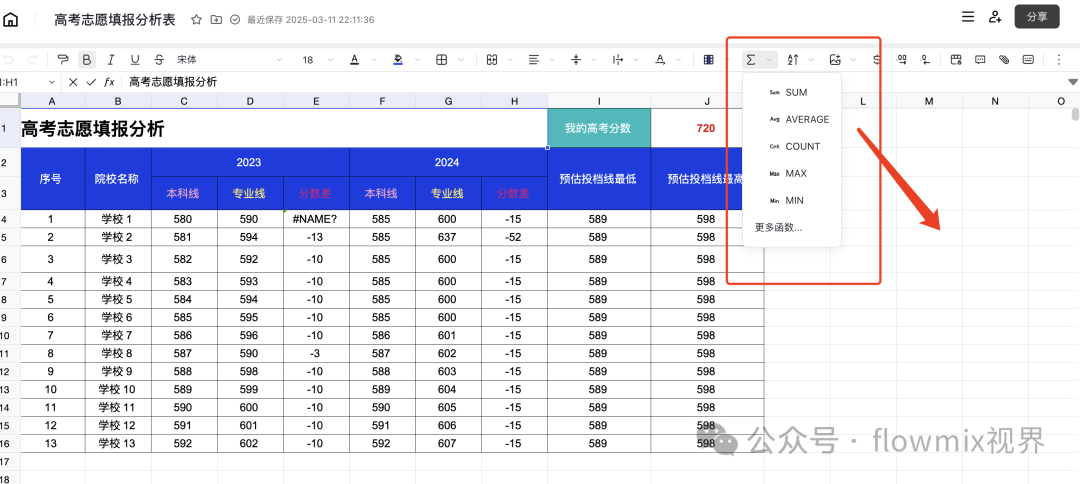Select the #NAME? error cell
This screenshot has width=1080, height=484.
(x=316, y=219)
